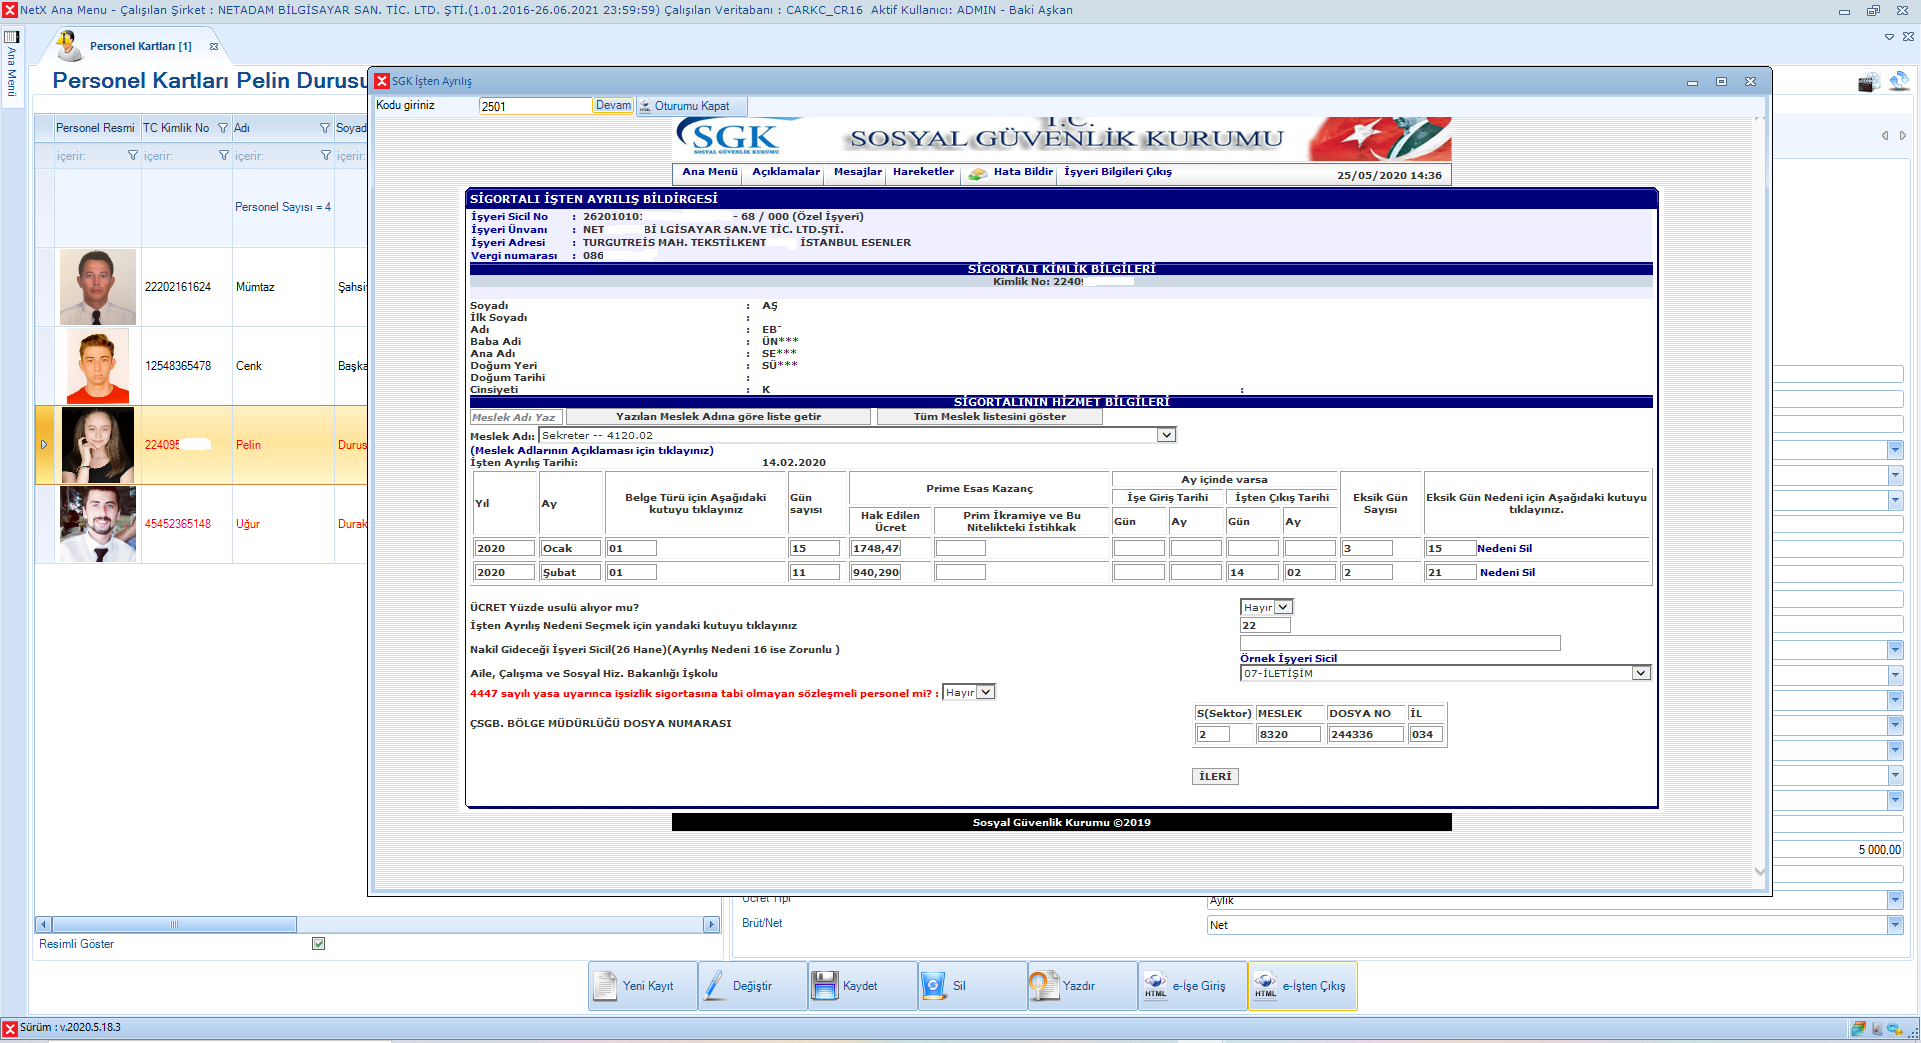This screenshot has width=1921, height=1043.
Task: Open the gear settings icon in status bar
Action: click(1894, 1028)
